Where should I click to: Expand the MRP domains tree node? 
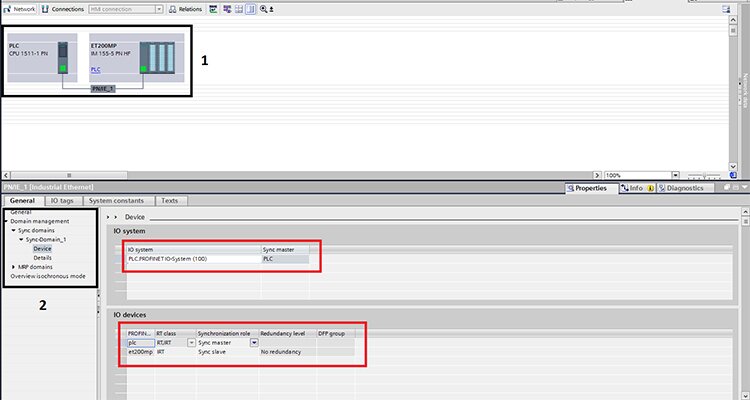pyautogui.click(x=13, y=267)
